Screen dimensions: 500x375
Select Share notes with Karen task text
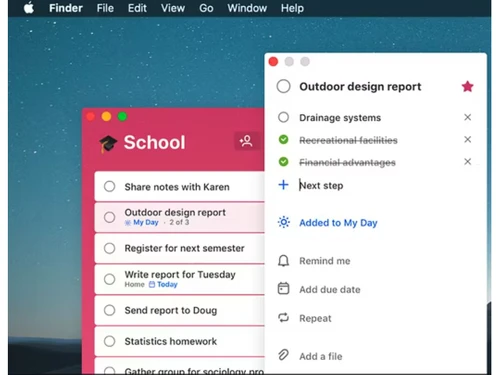177,187
